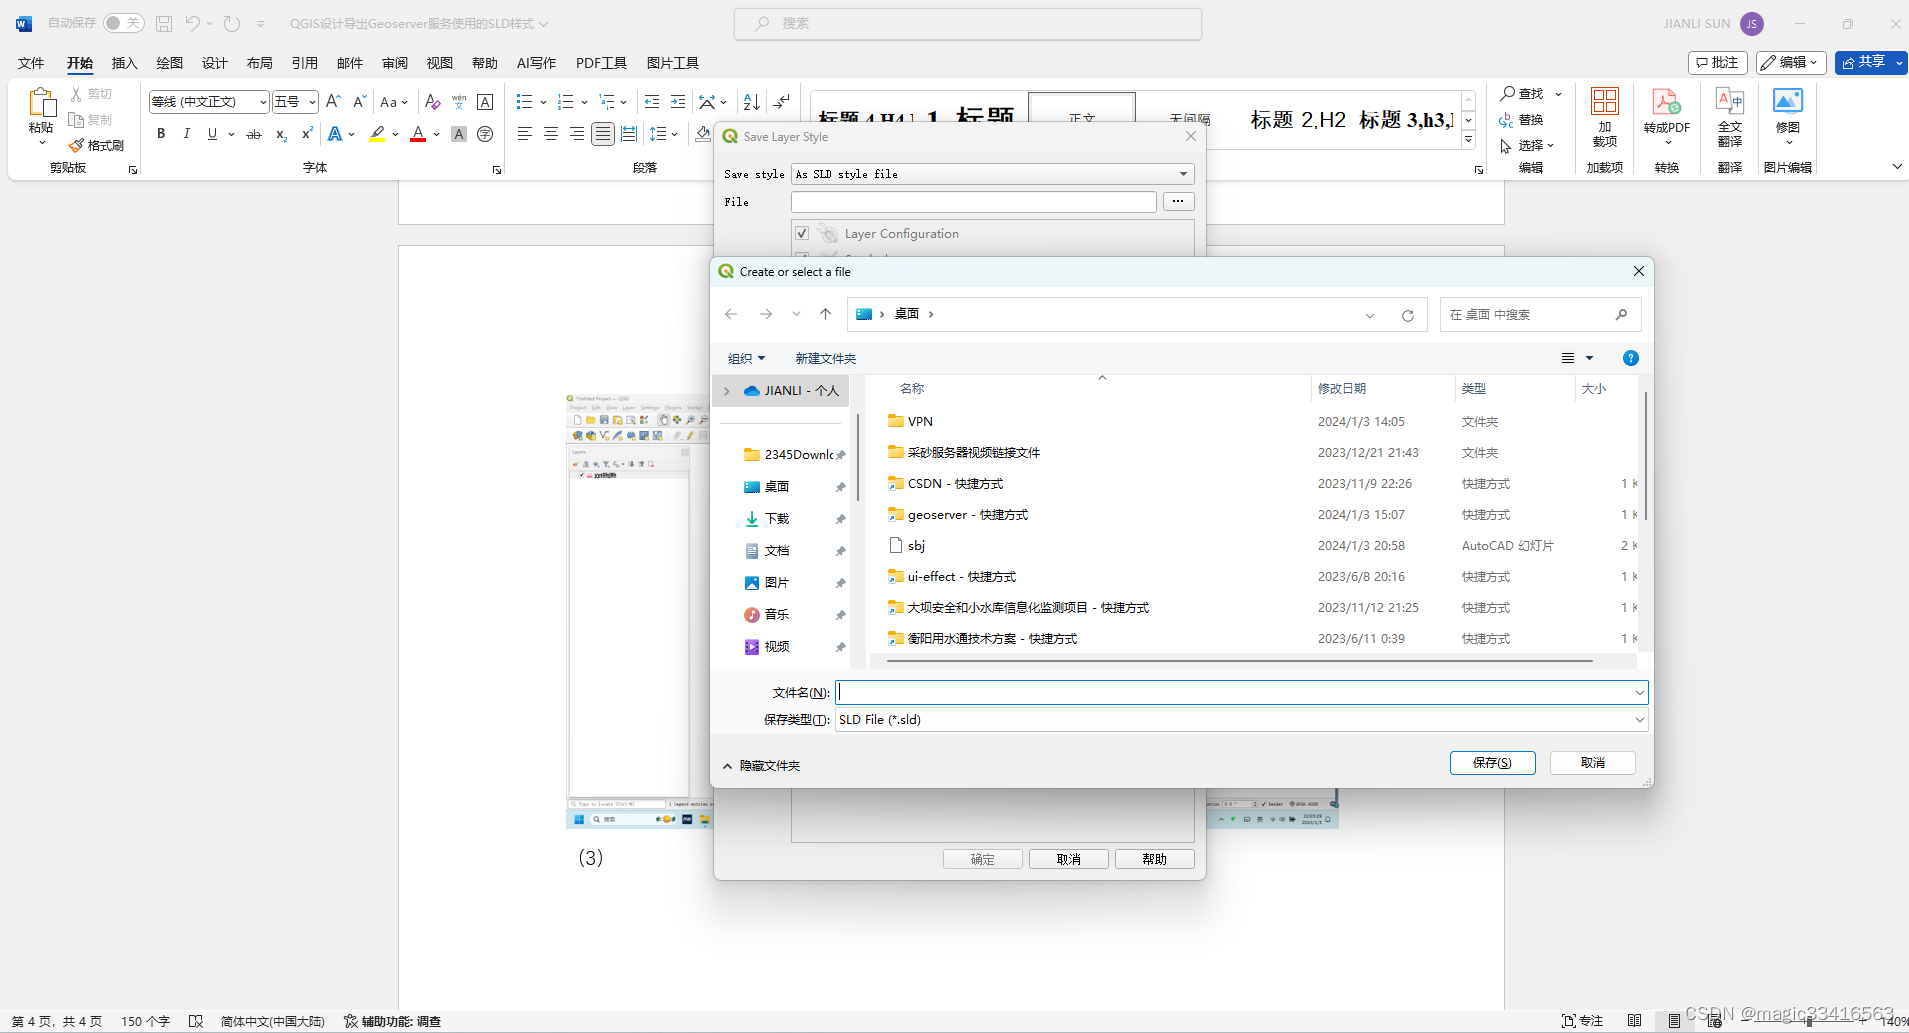Screen dimensions: 1909x1033
Task: Open the font size dropdown
Action: click(312, 102)
